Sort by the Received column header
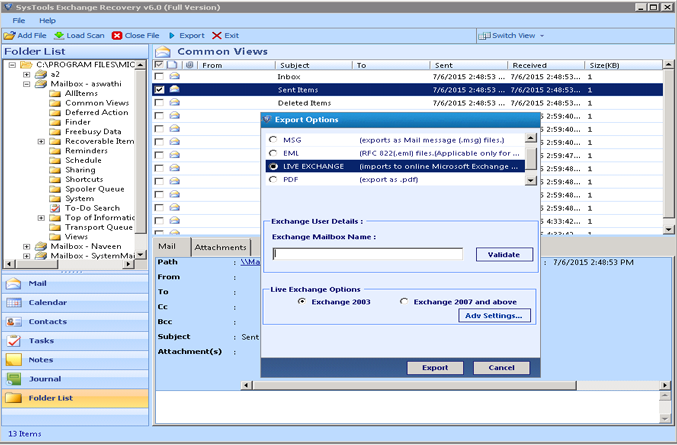Viewport: 677px width, 445px height. pyautogui.click(x=546, y=65)
